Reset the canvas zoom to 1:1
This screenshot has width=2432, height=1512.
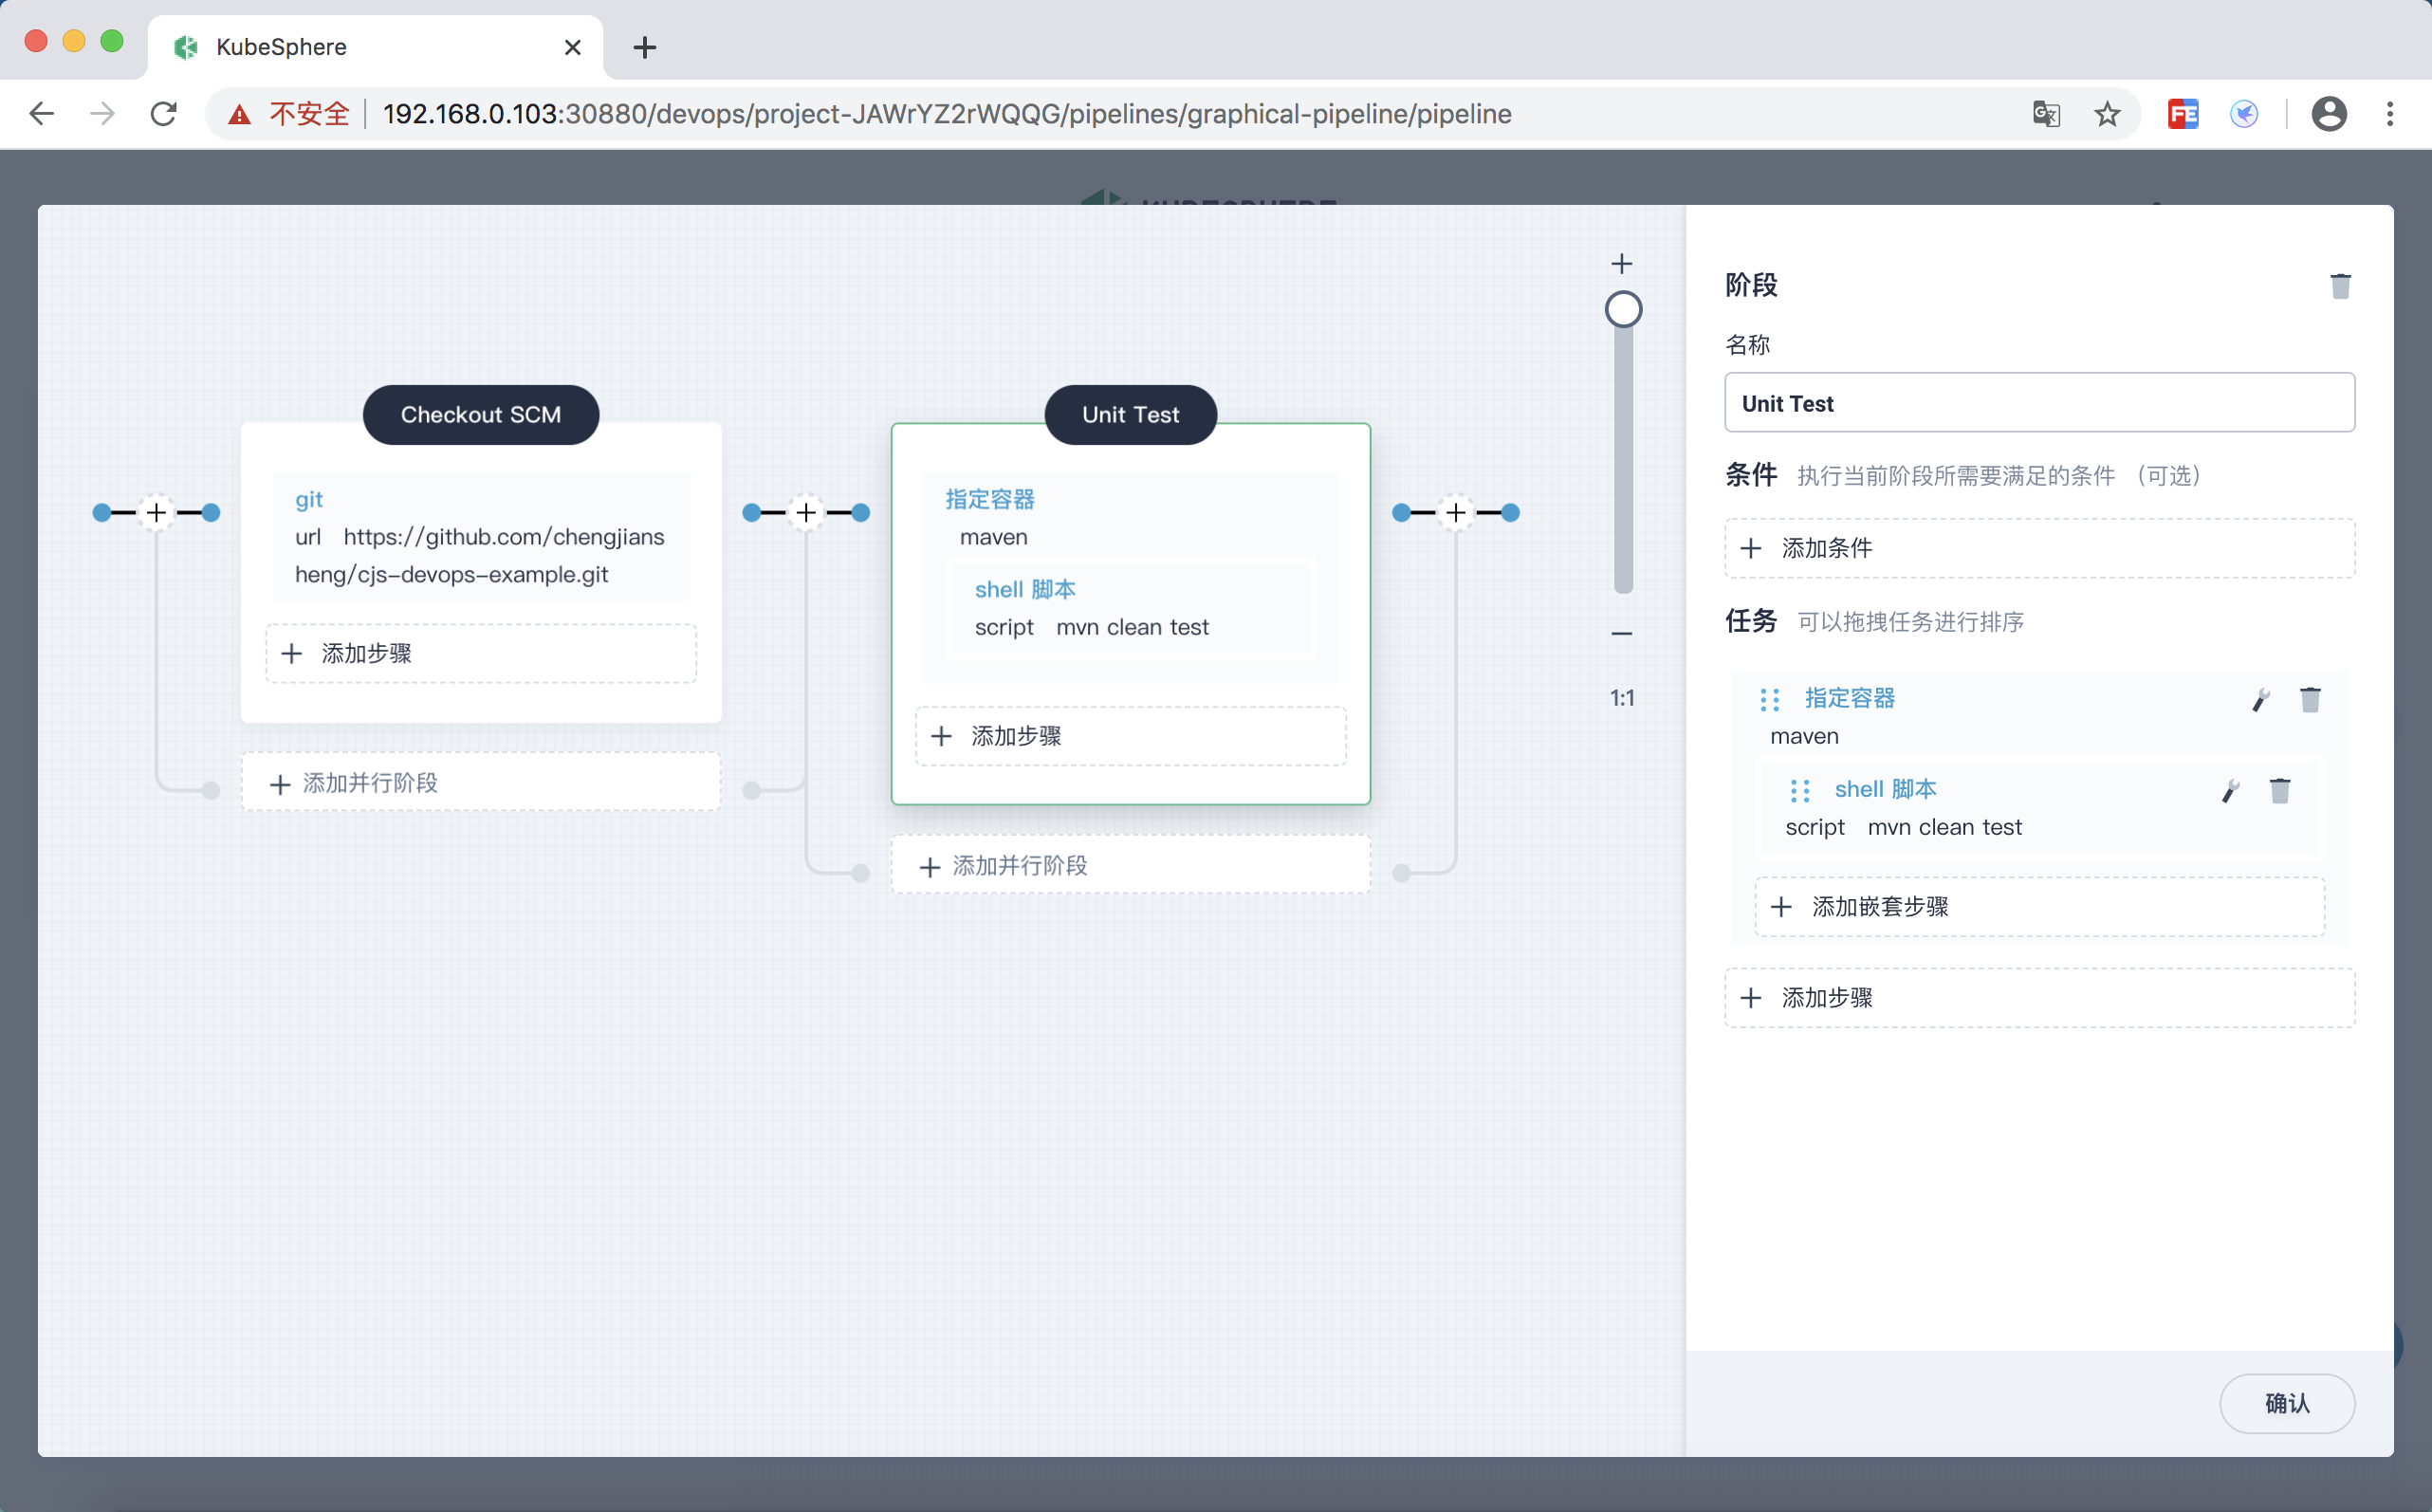[x=1622, y=698]
